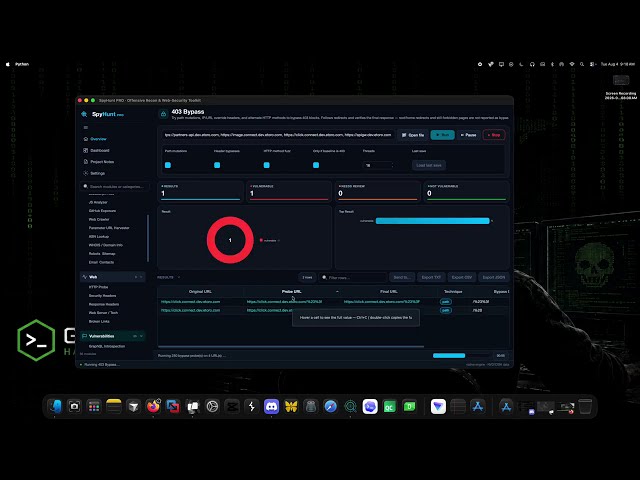Open the Notes app from the dock
Viewport: 640px width, 480px height.
(x=114, y=407)
